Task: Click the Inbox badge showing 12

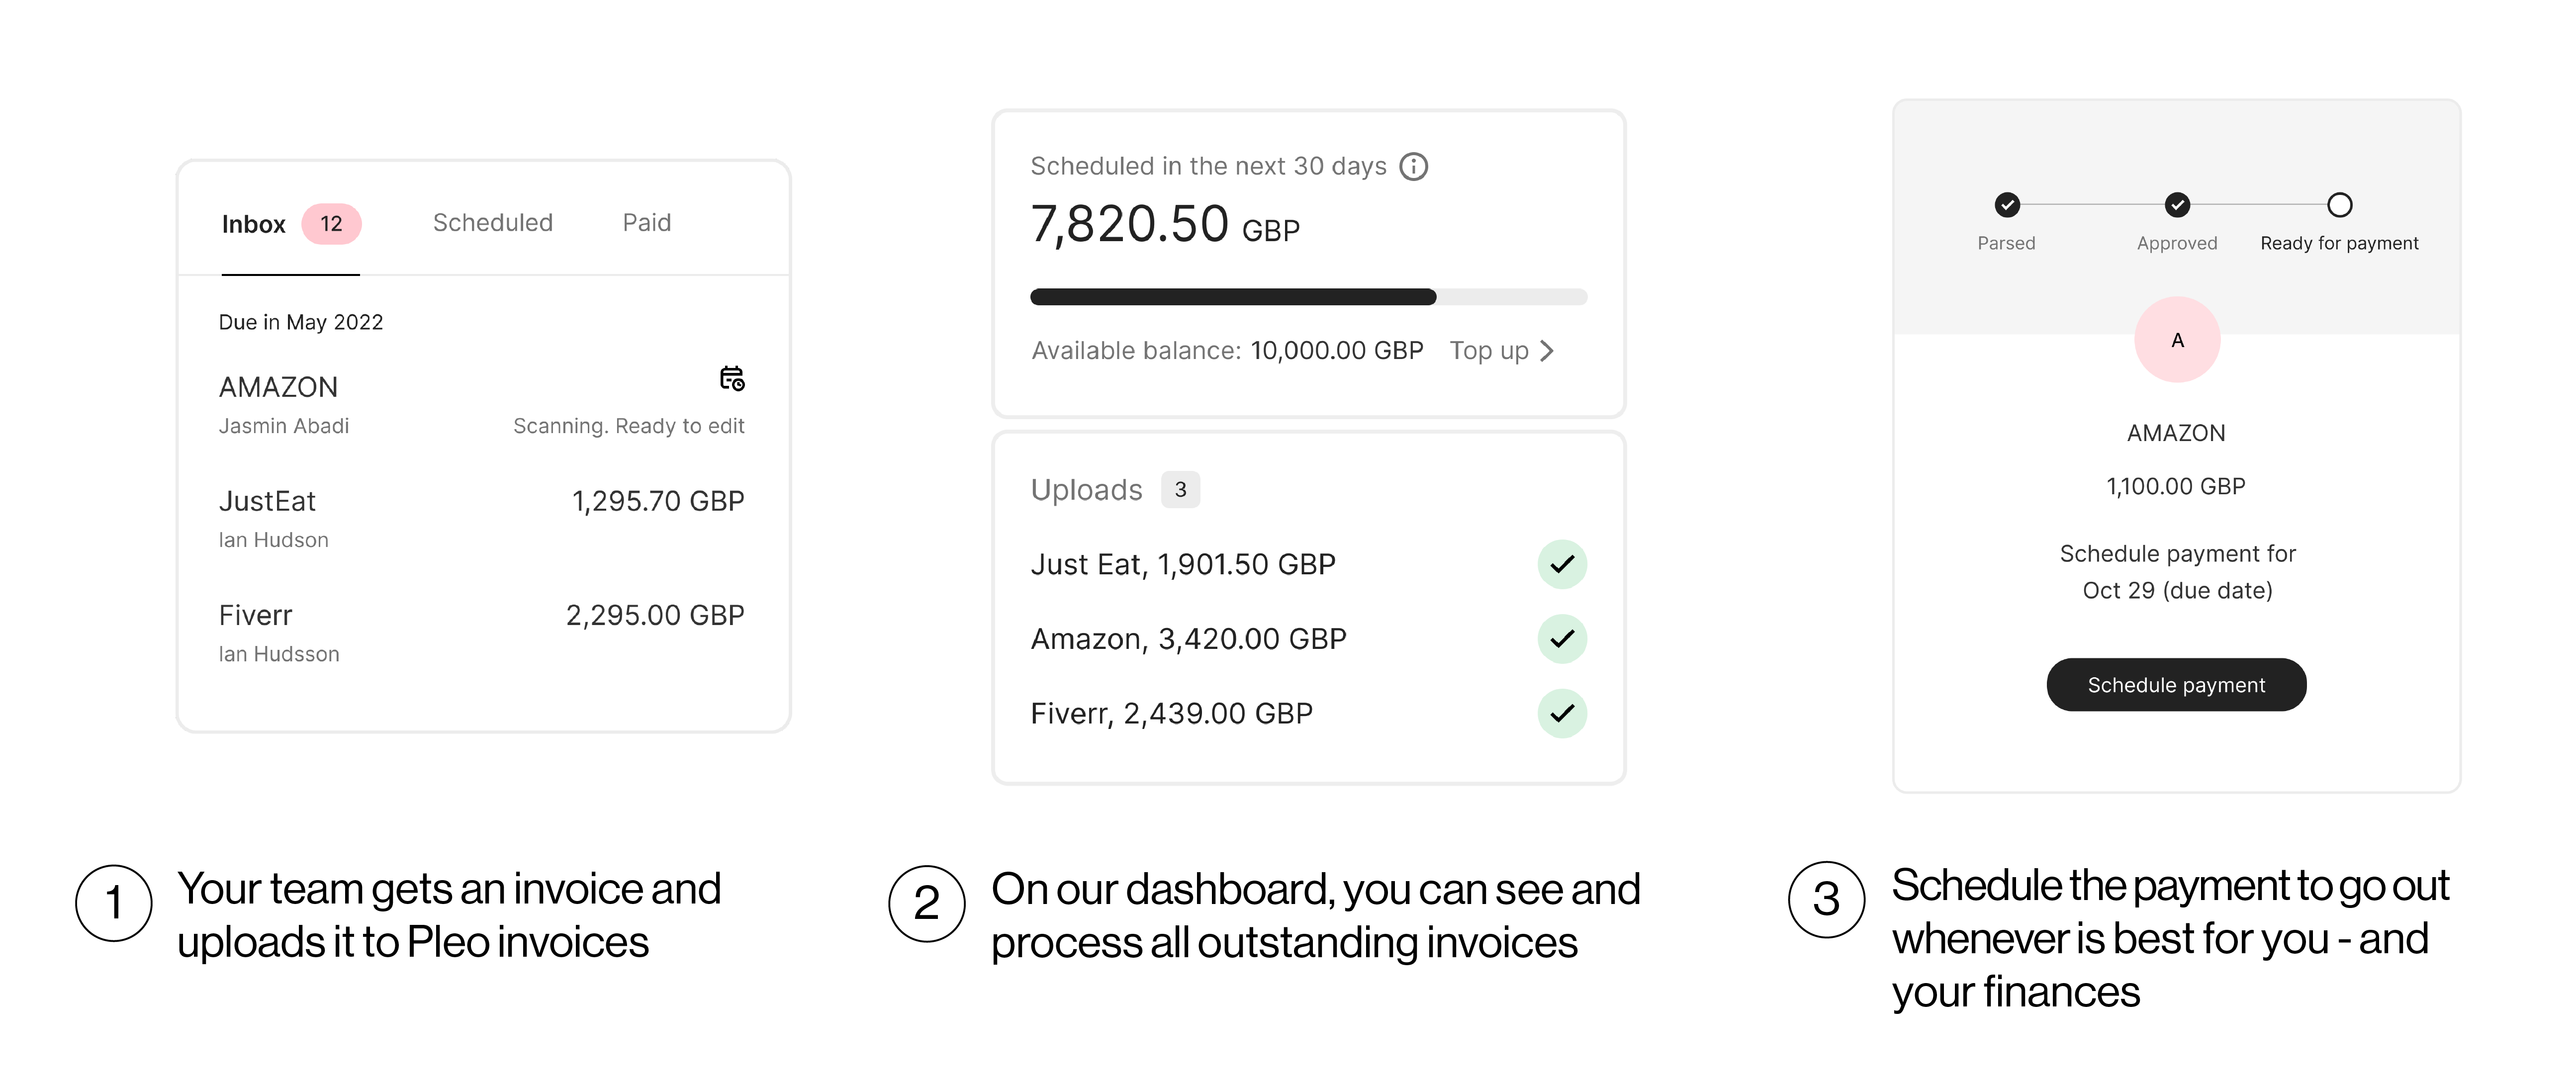Action: click(x=330, y=223)
